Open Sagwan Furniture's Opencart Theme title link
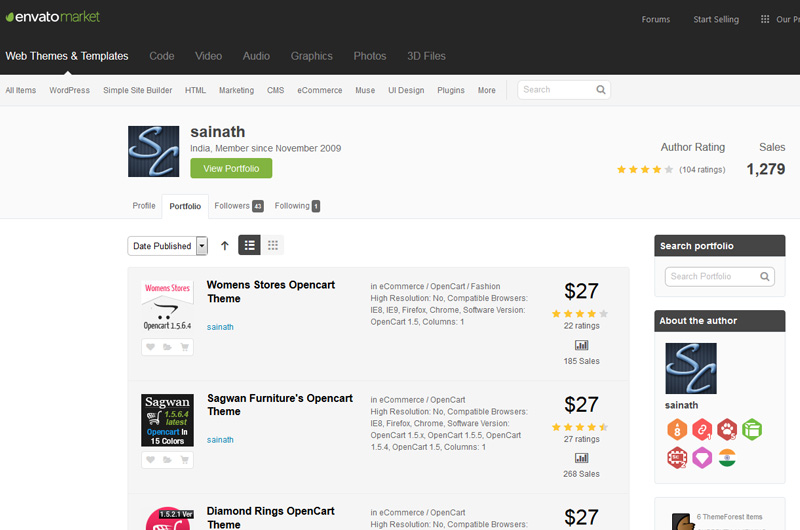 pos(280,405)
